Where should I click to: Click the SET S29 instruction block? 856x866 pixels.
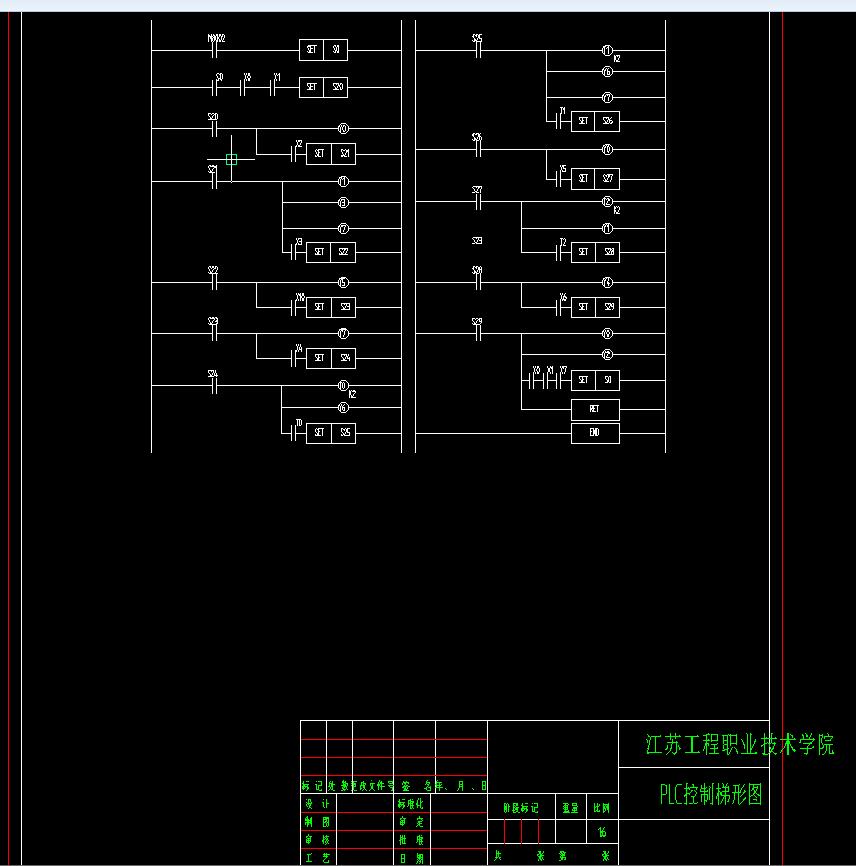(593, 306)
